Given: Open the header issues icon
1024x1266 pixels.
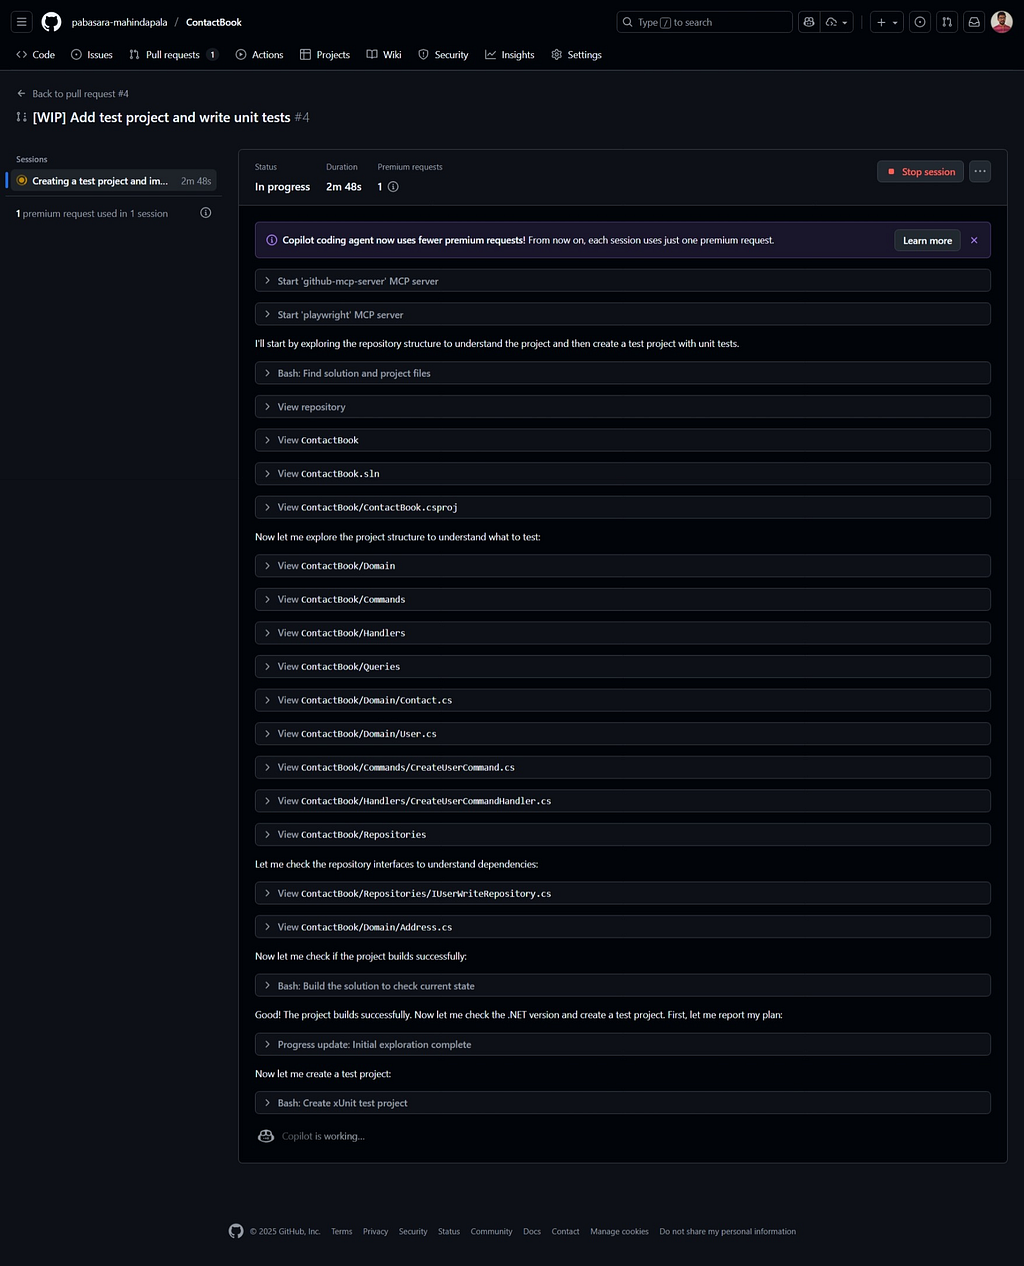Looking at the screenshot, I should 920,22.
